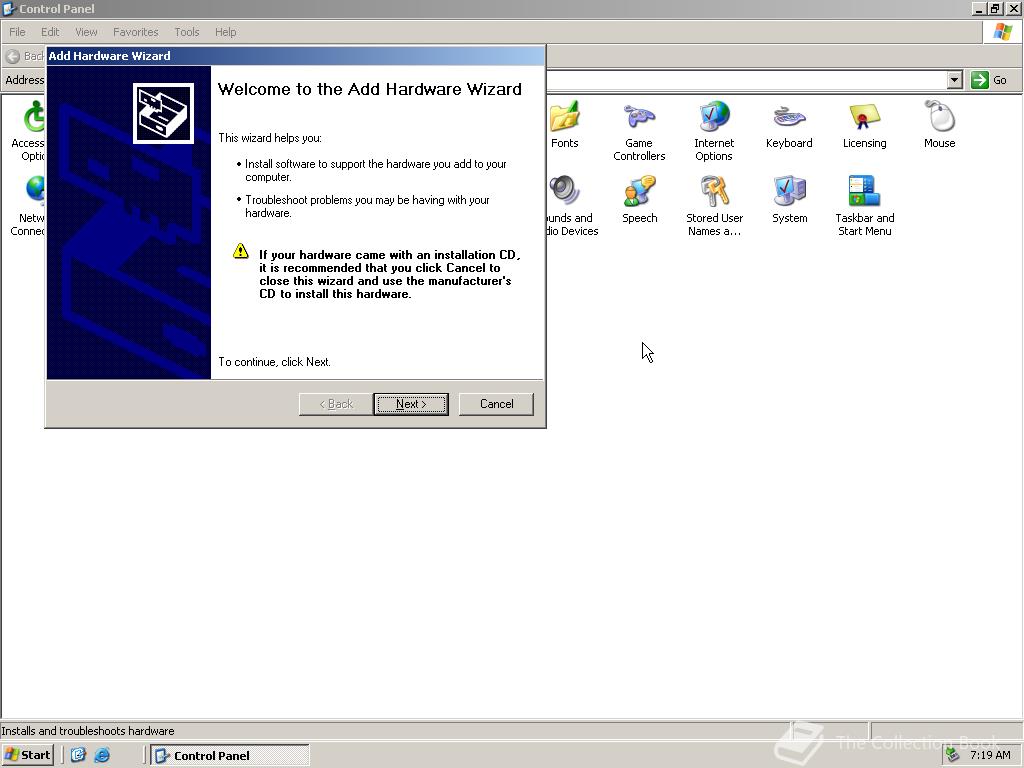Click the 'Welcome to the Add Hardware Wizard' heading

pos(370,89)
